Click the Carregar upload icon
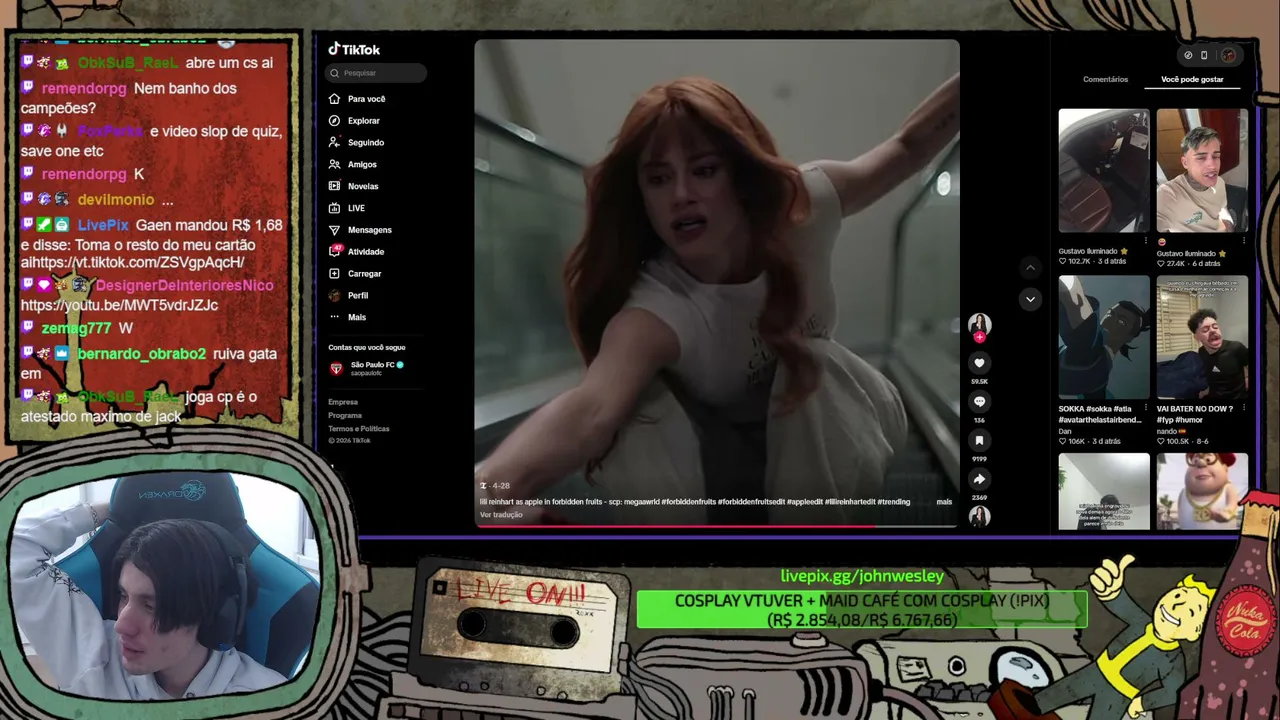 335,273
